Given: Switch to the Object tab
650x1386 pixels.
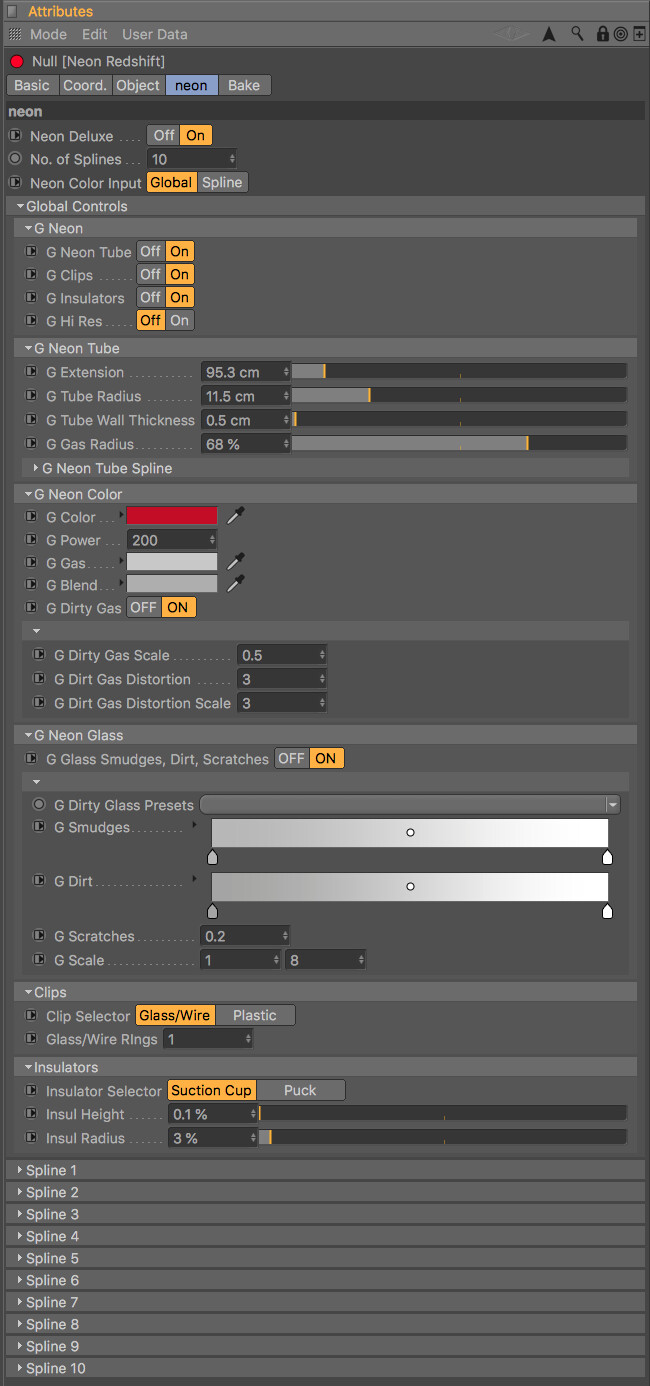Looking at the screenshot, I should pos(138,85).
